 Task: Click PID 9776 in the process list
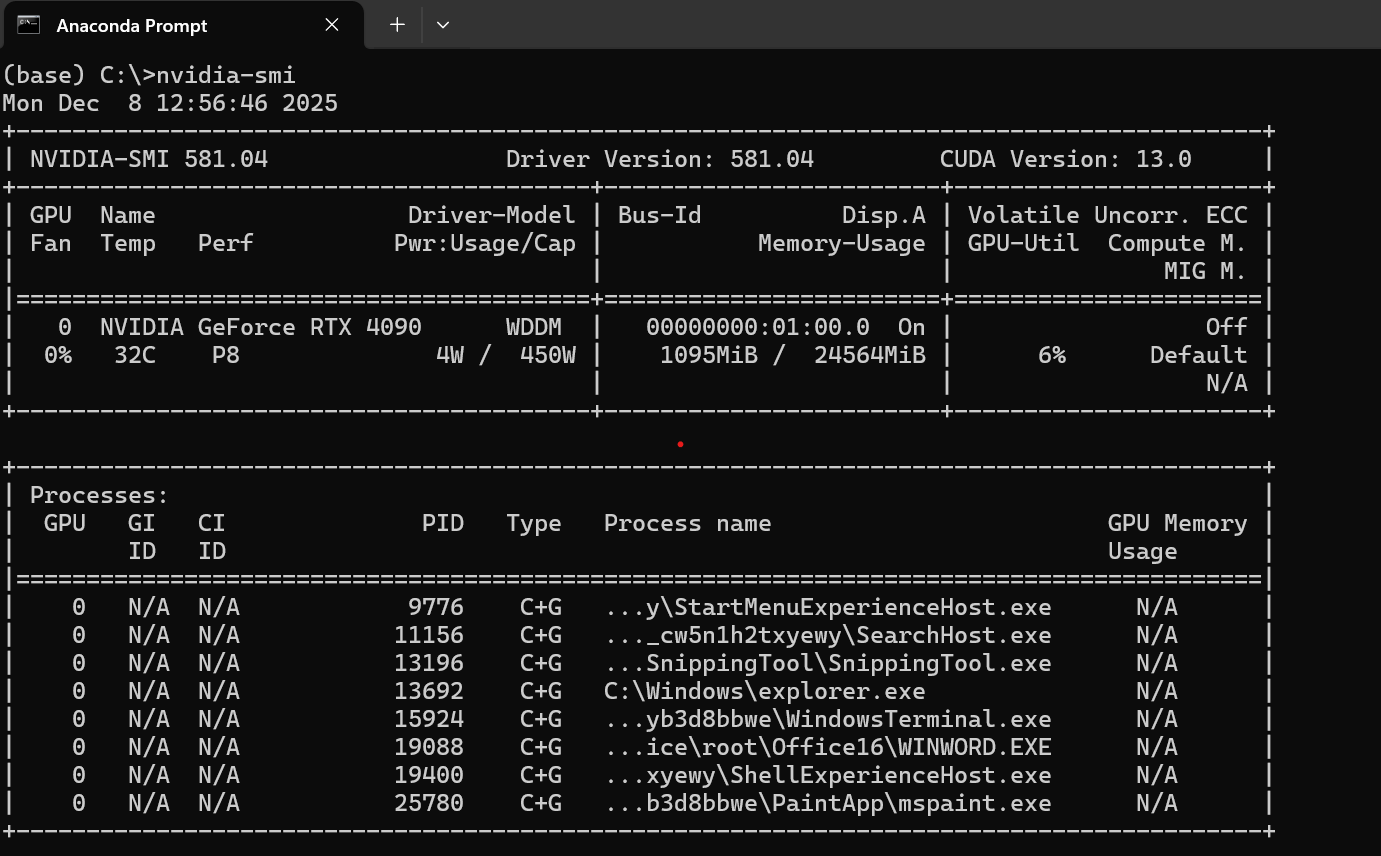(435, 607)
